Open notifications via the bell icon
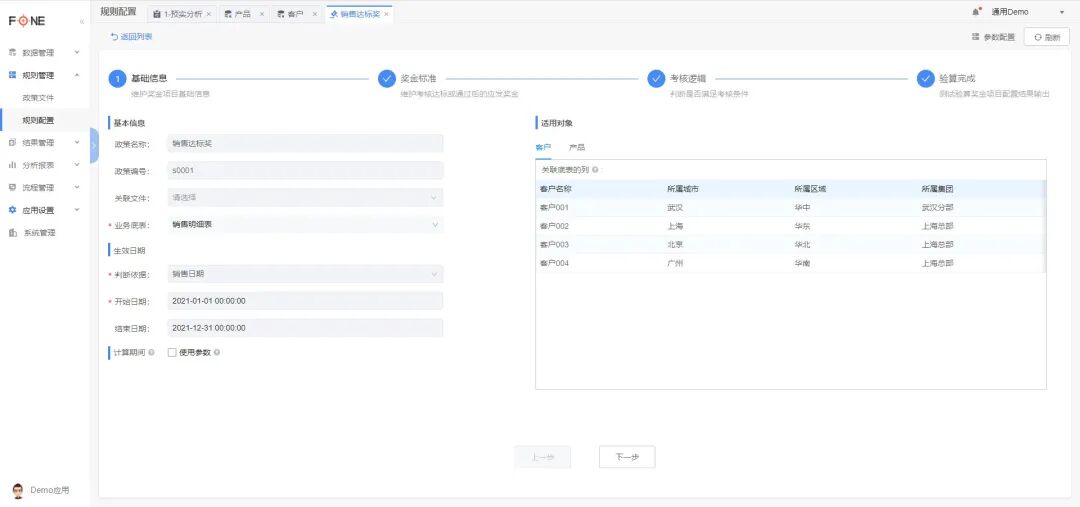Viewport: 1080px width, 507px height. 976,12
